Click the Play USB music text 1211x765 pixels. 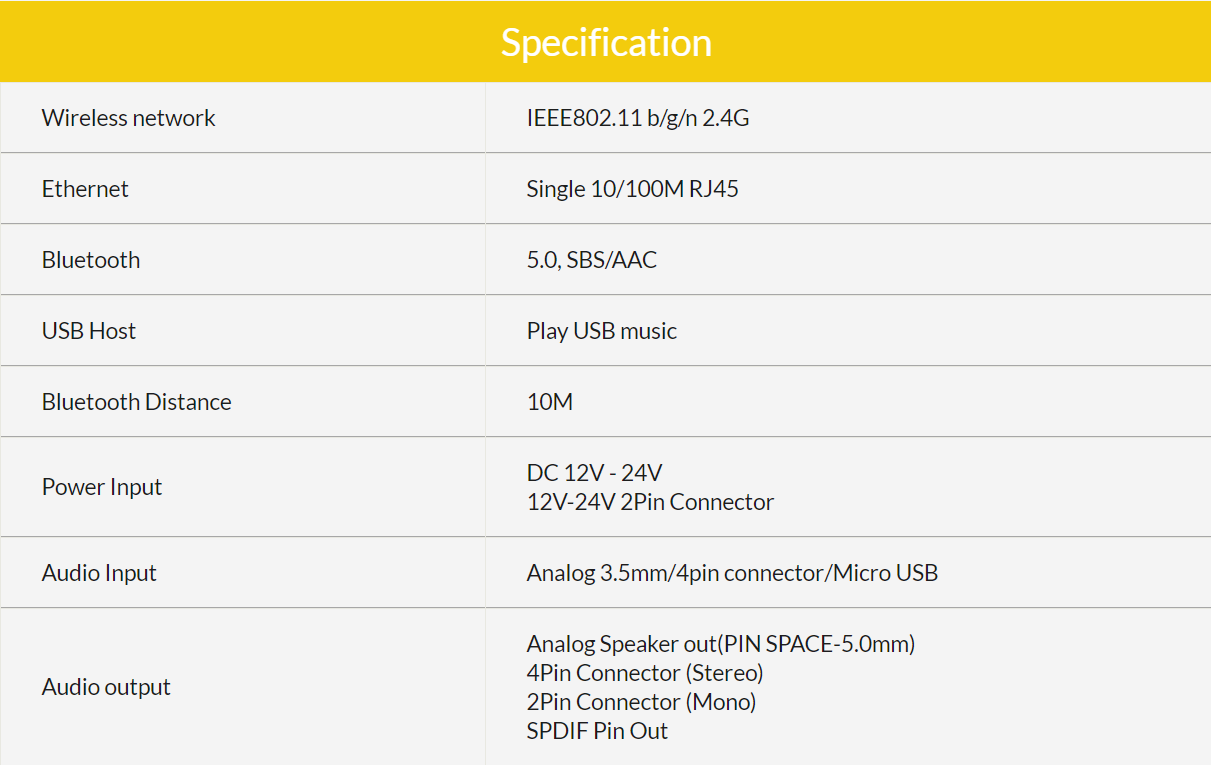601,331
